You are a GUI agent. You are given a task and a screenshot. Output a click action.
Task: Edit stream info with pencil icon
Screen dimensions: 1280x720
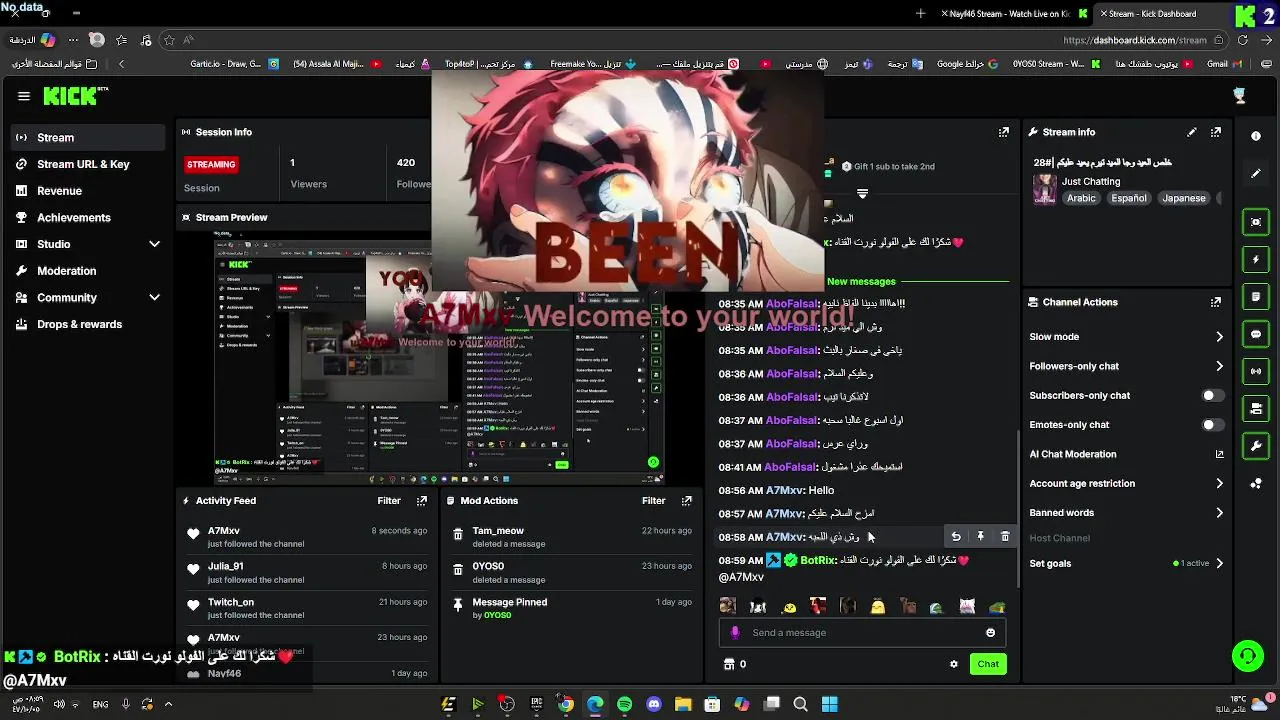pyautogui.click(x=1192, y=132)
